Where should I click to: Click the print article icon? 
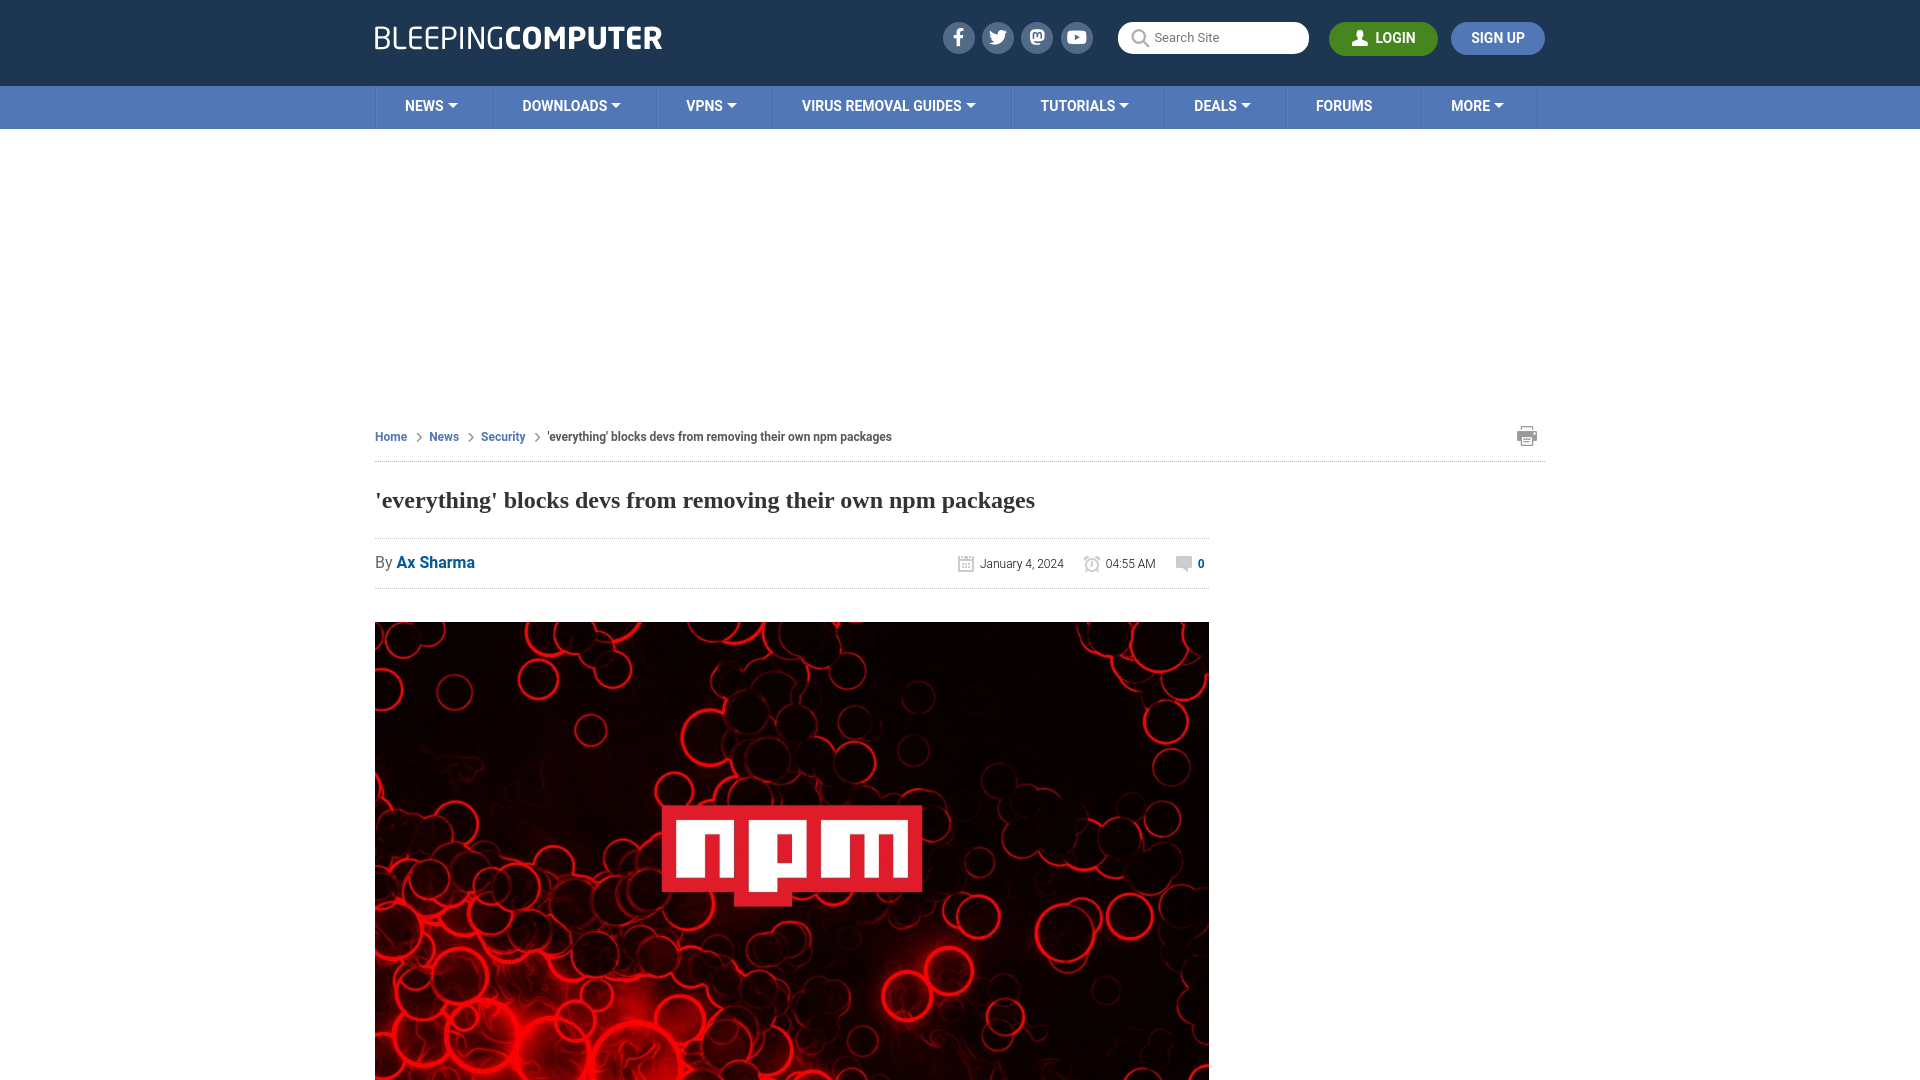point(1527,435)
